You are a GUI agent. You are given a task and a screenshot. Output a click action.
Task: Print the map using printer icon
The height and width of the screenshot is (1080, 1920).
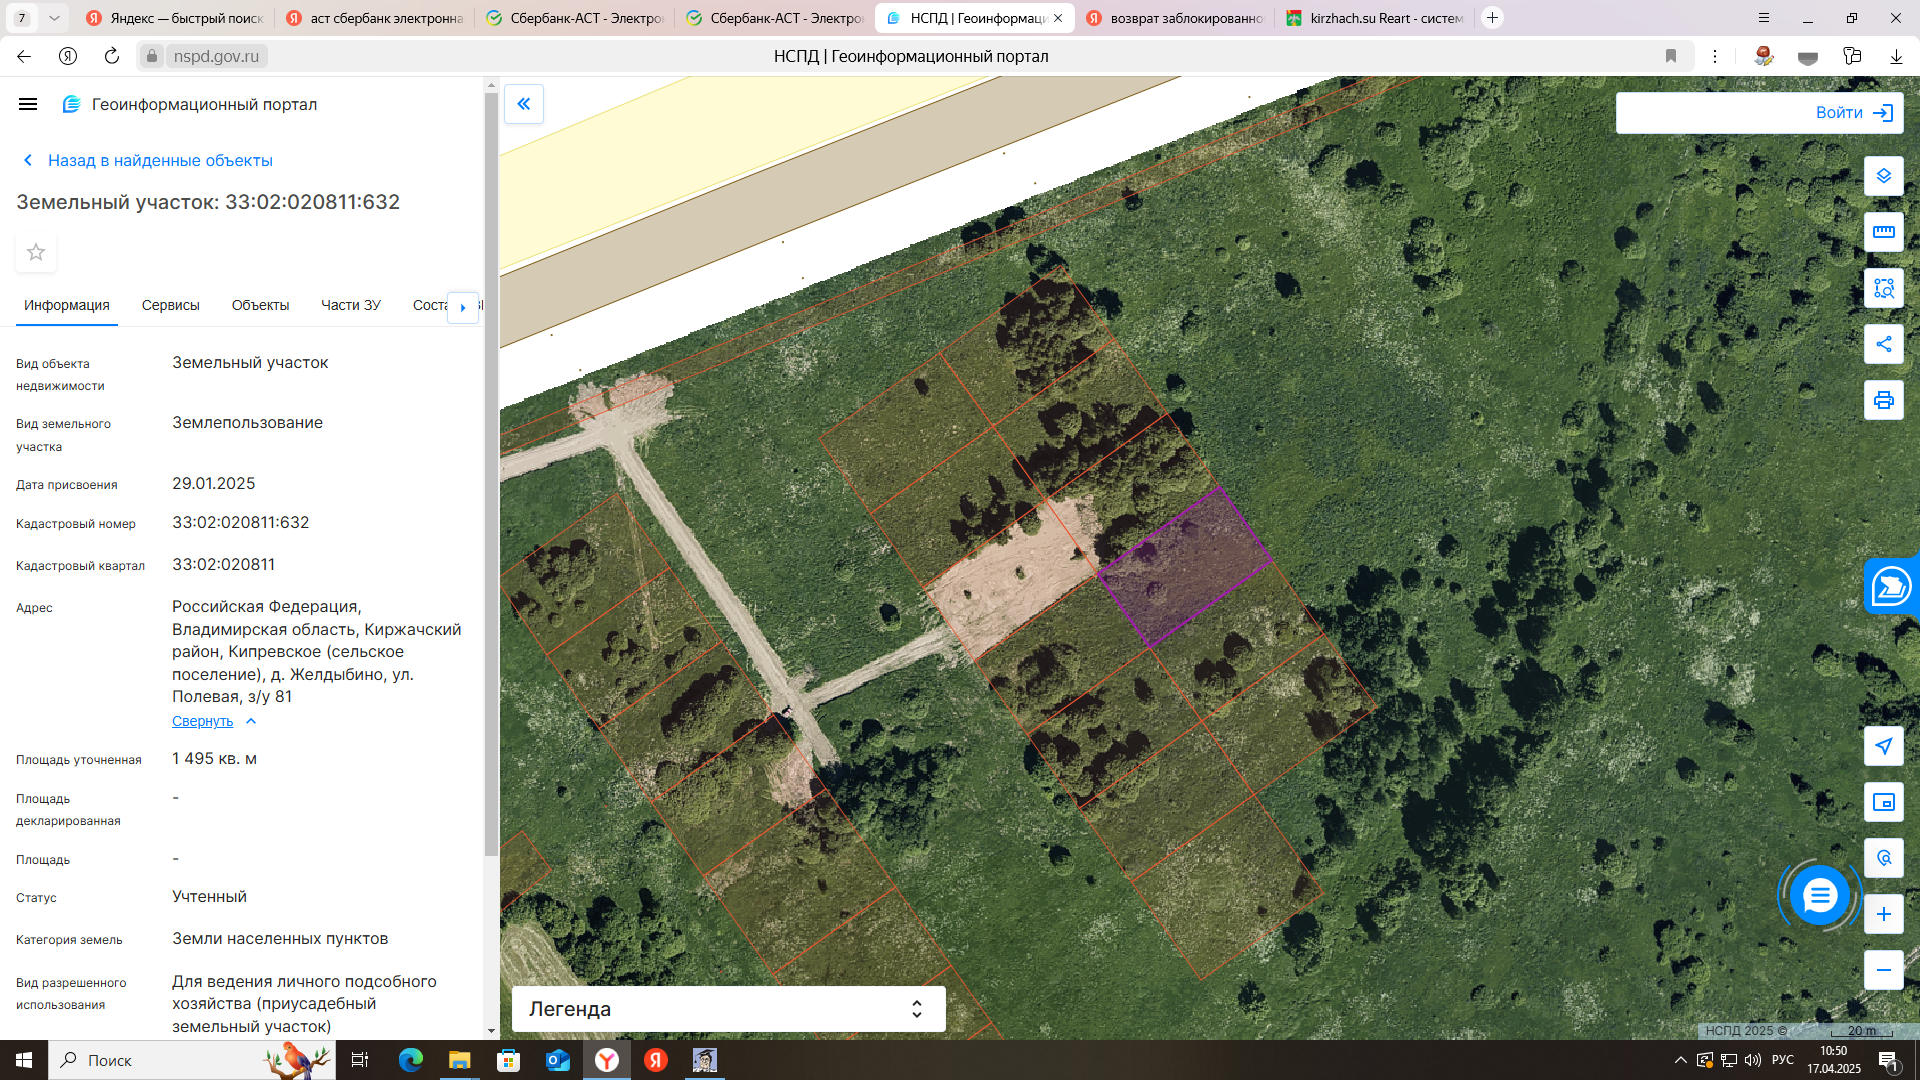[1883, 400]
